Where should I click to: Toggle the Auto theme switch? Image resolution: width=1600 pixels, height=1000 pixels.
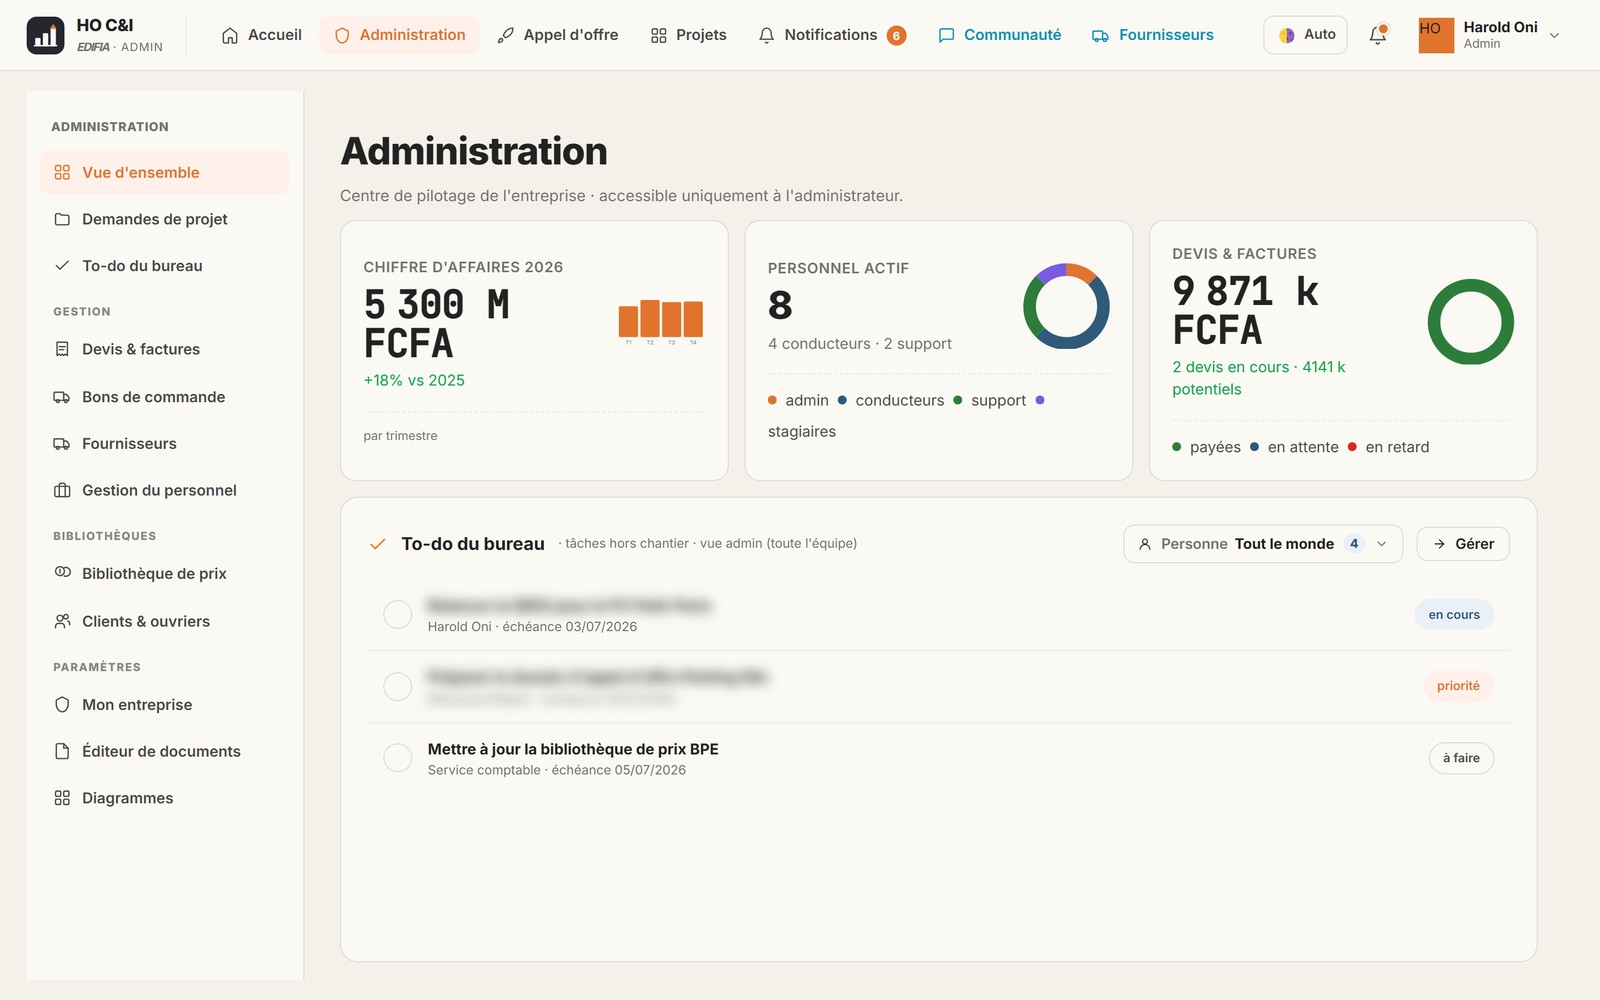point(1306,35)
